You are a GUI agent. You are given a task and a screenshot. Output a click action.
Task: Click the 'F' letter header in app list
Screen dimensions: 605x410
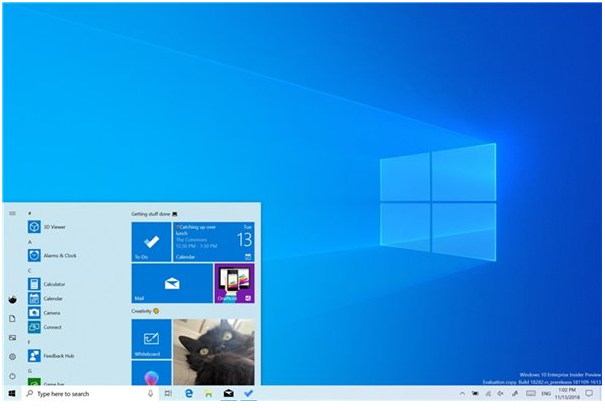tap(29, 342)
